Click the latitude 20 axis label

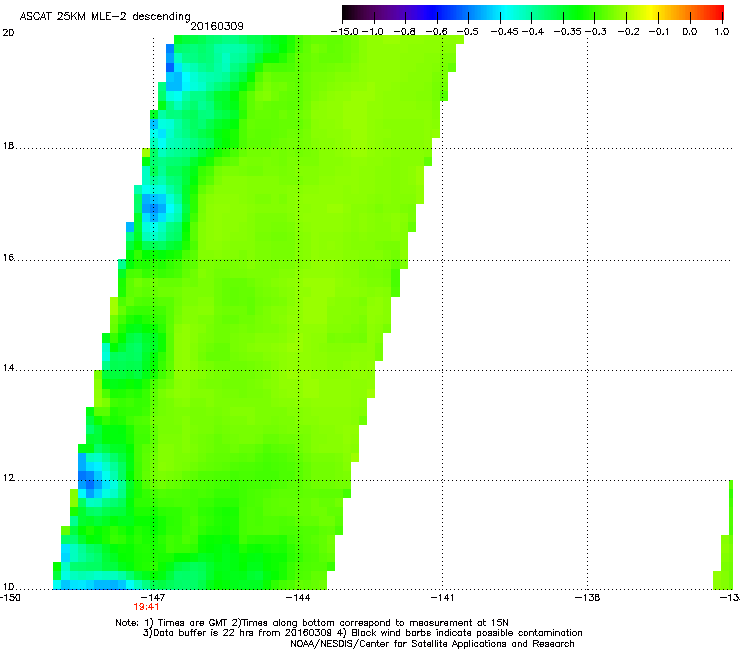pos(8,33)
